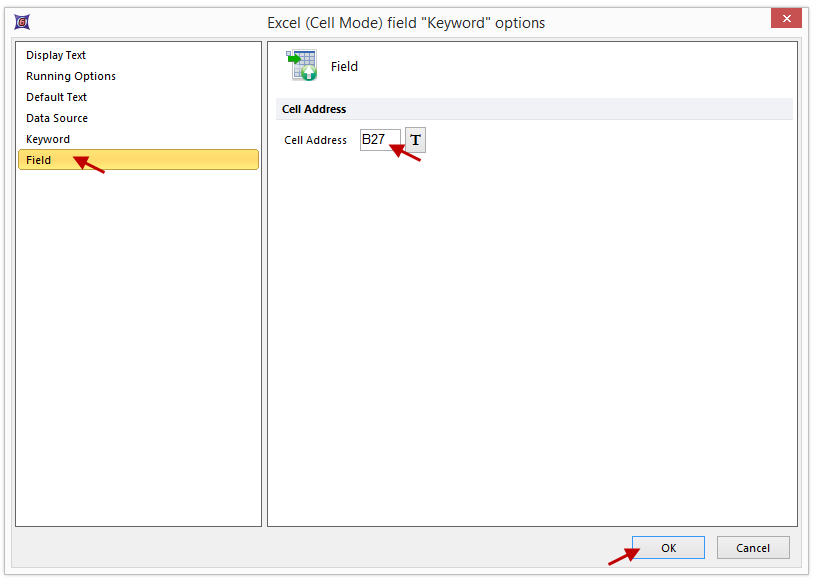Click the bold Cell Address section header
This screenshot has height=584, width=818.
[x=314, y=109]
